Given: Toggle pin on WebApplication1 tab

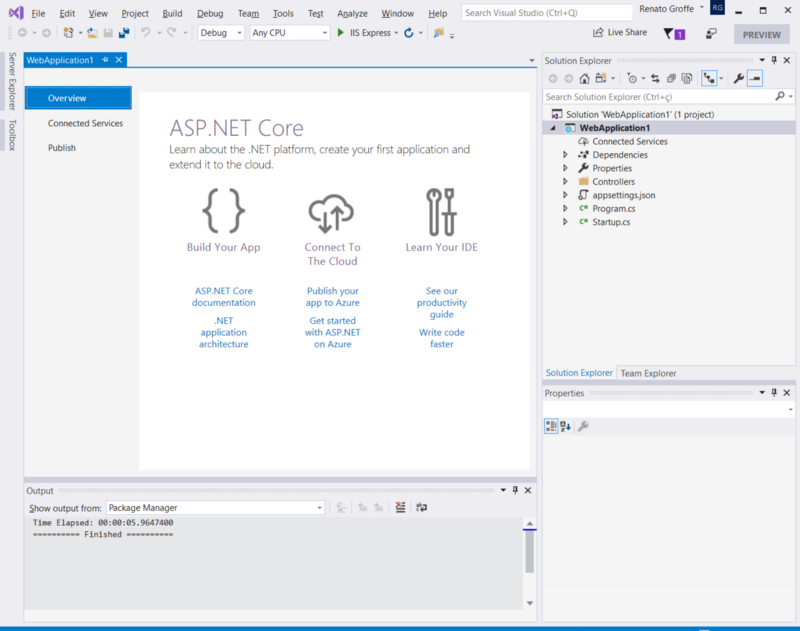Looking at the screenshot, I should (105, 60).
